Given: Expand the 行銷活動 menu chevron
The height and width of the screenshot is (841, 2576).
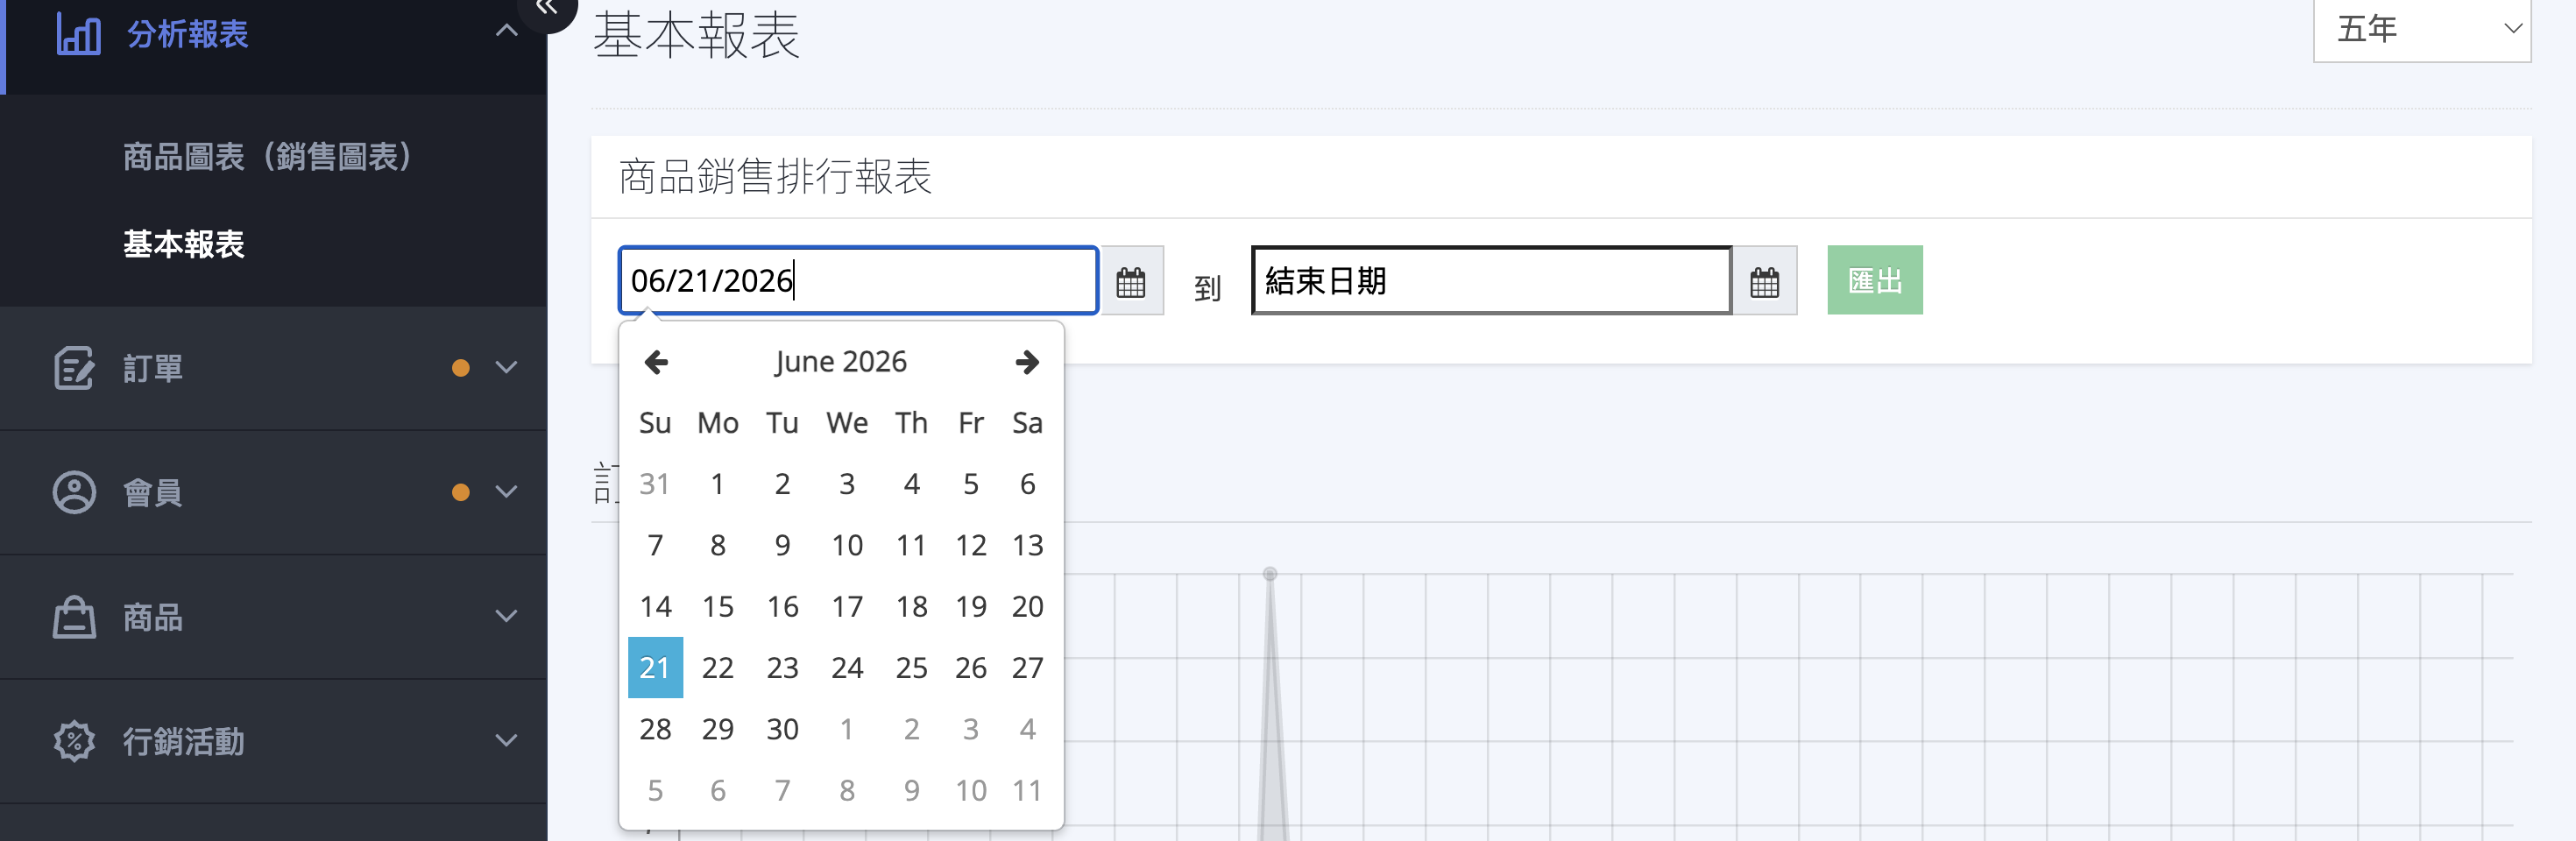Looking at the screenshot, I should coord(507,741).
